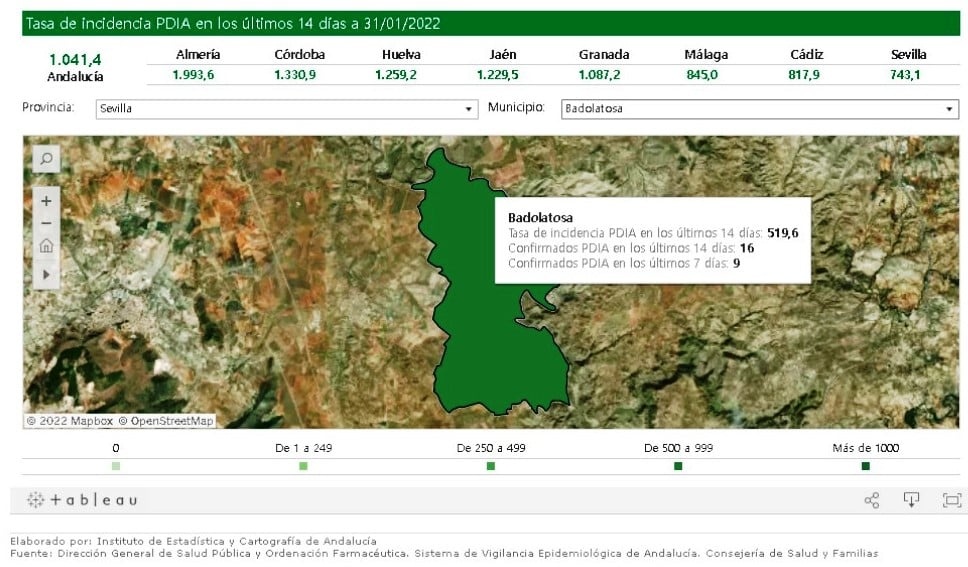The image size is (968, 567).
Task: Open the Municipio dropdown showing Badolatosa
Action: (758, 109)
